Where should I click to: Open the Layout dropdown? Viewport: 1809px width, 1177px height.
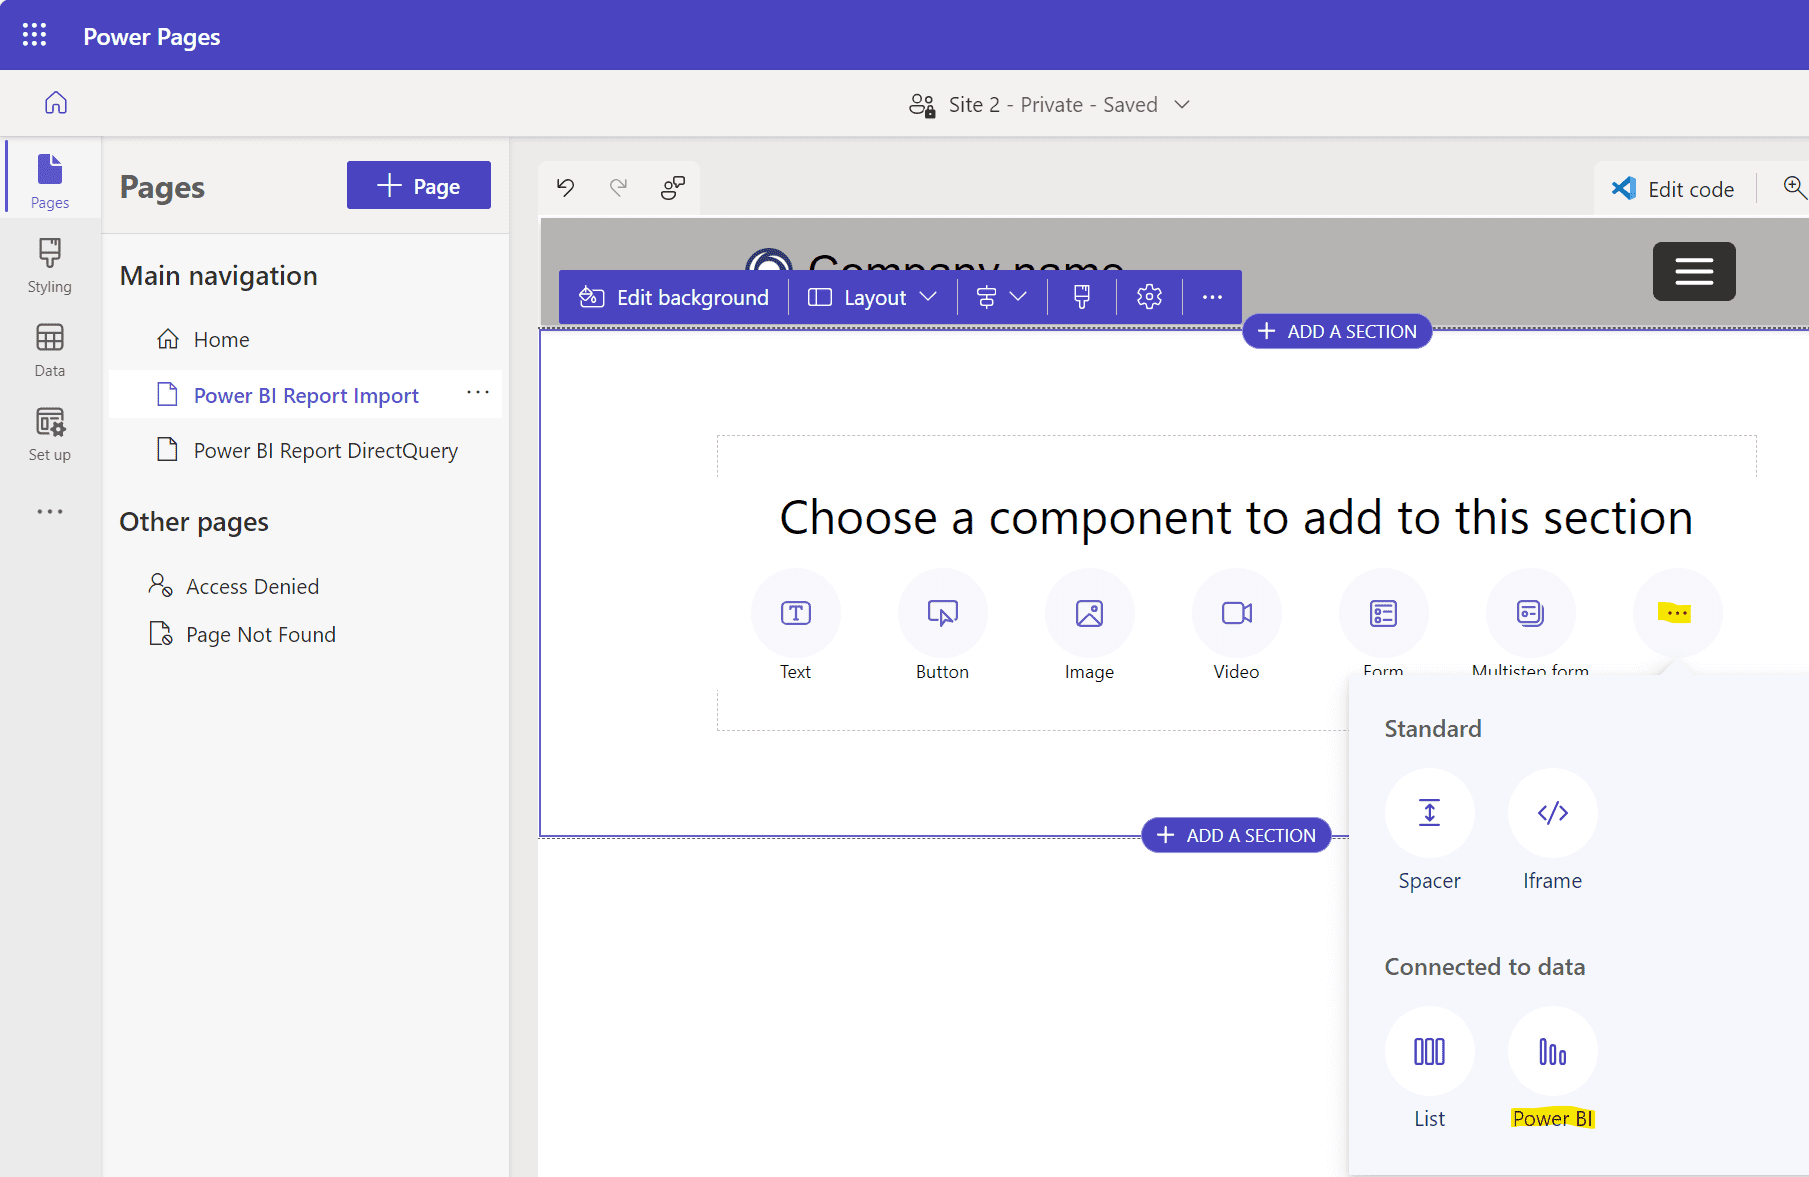[x=872, y=297]
